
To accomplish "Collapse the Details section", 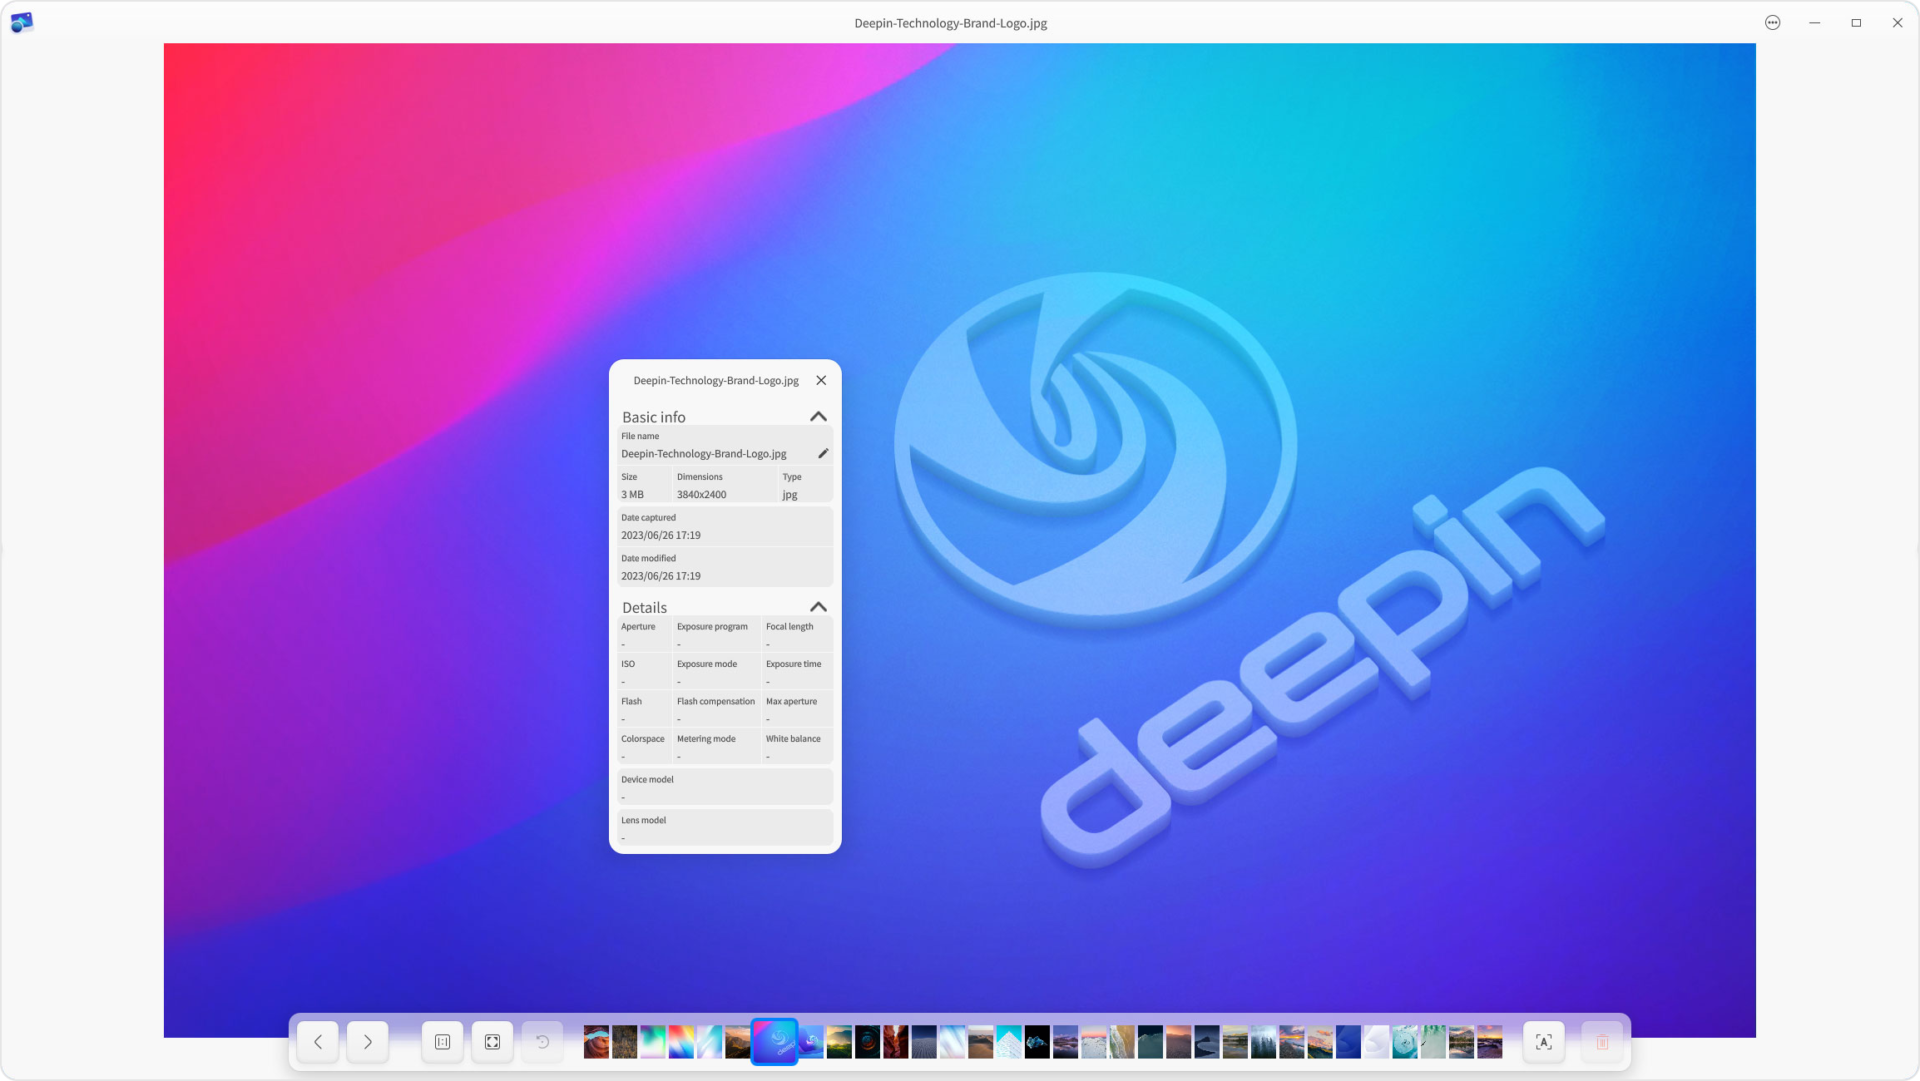I will [x=818, y=607].
